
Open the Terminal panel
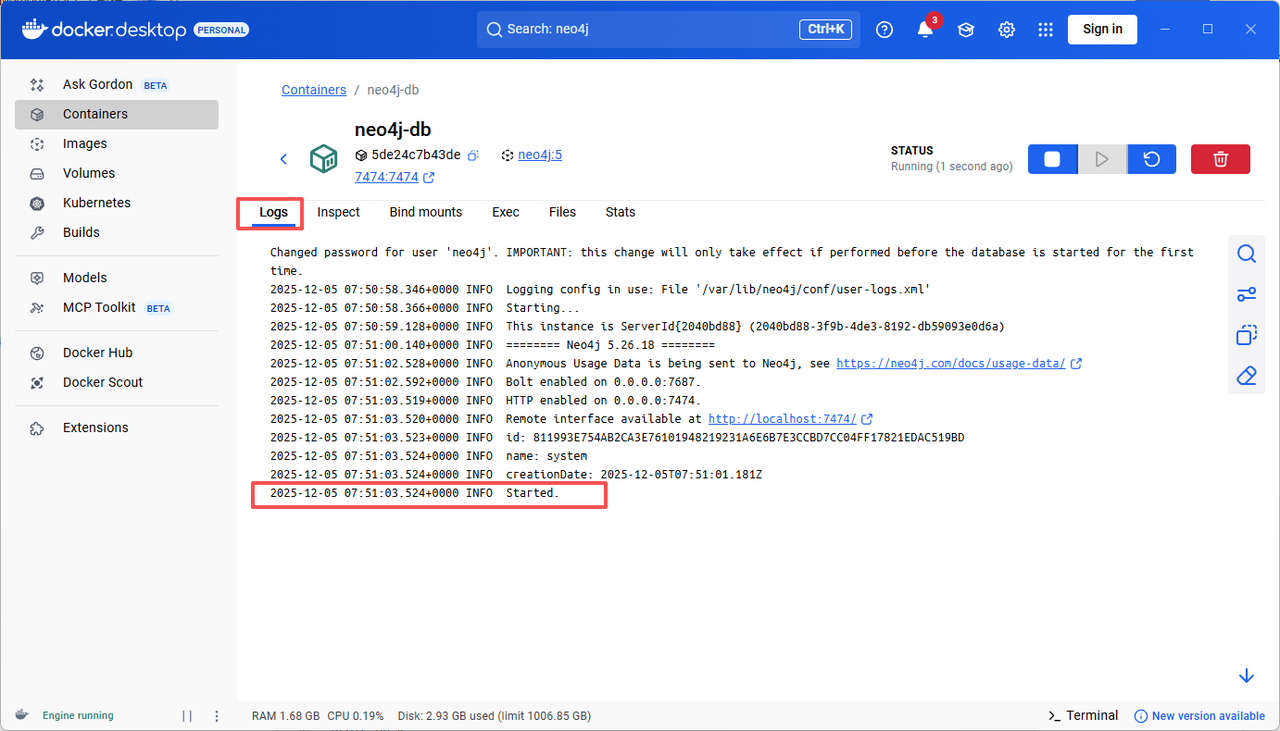tap(1082, 716)
